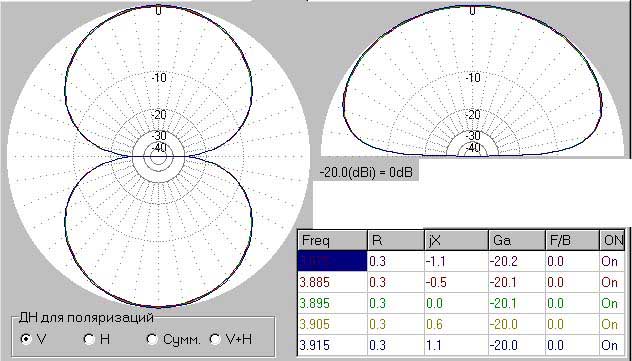Click the R column header
This screenshot has width=632, height=361.
(395, 241)
